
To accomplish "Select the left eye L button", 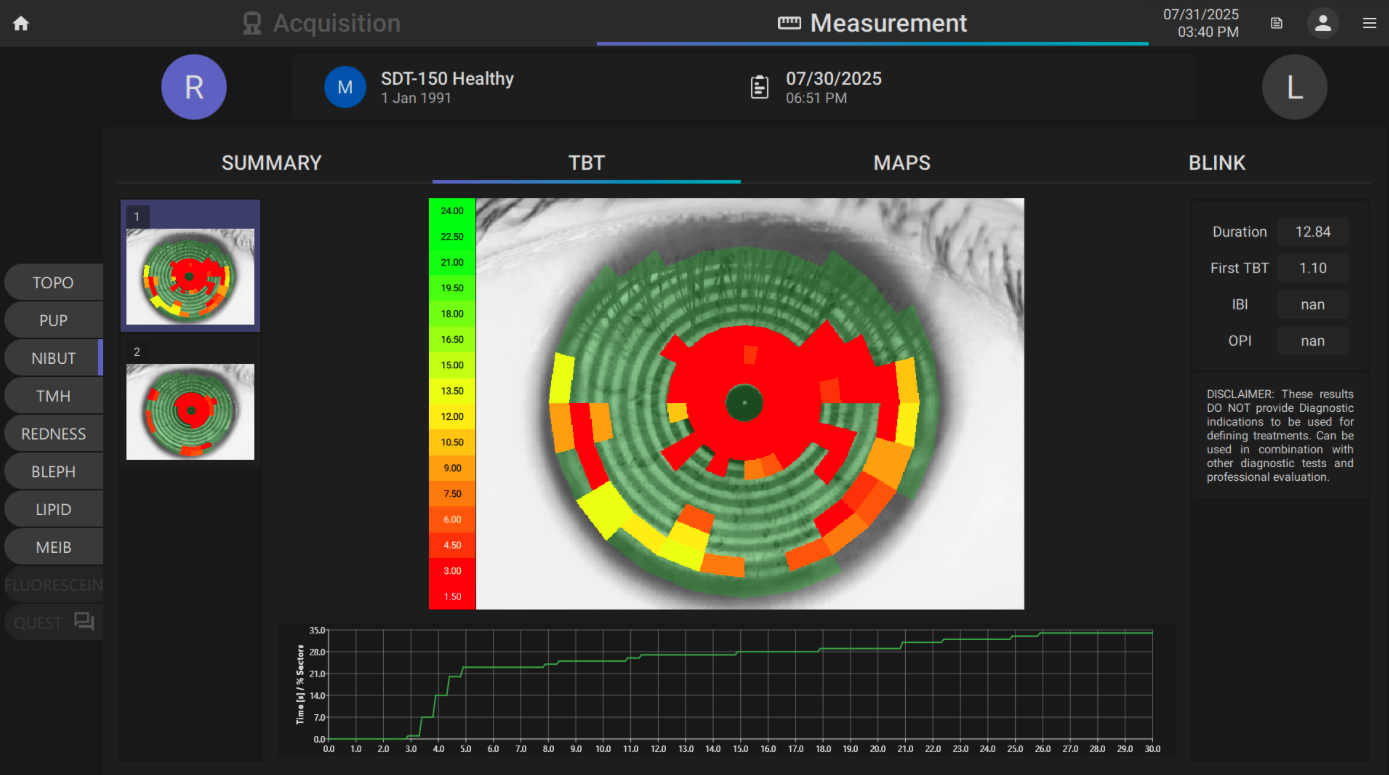I will (1294, 87).
